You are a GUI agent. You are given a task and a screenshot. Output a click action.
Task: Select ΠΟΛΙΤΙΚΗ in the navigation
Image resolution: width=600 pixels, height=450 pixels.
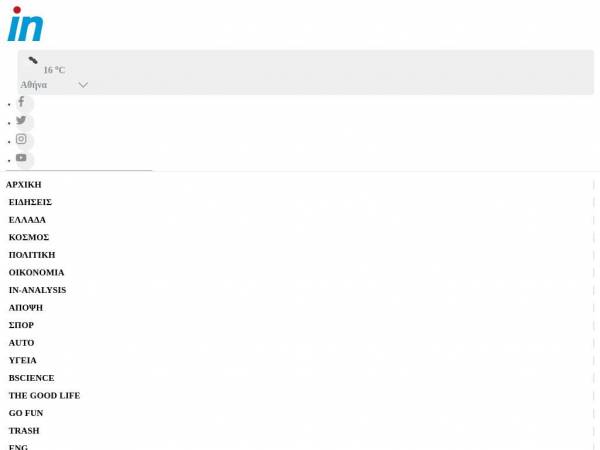pos(32,255)
